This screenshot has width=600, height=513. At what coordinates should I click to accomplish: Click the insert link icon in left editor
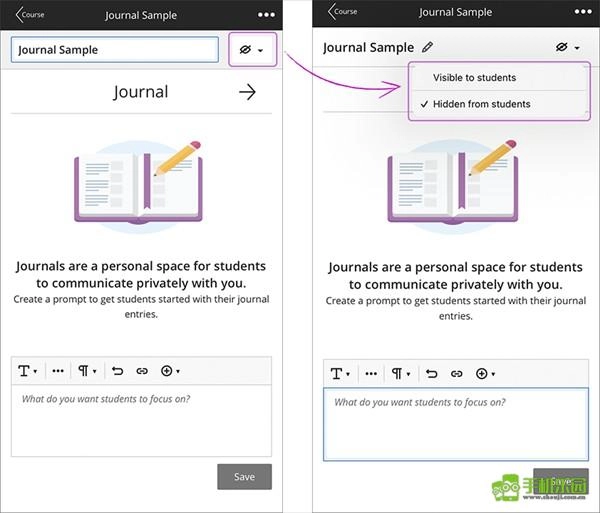click(142, 371)
